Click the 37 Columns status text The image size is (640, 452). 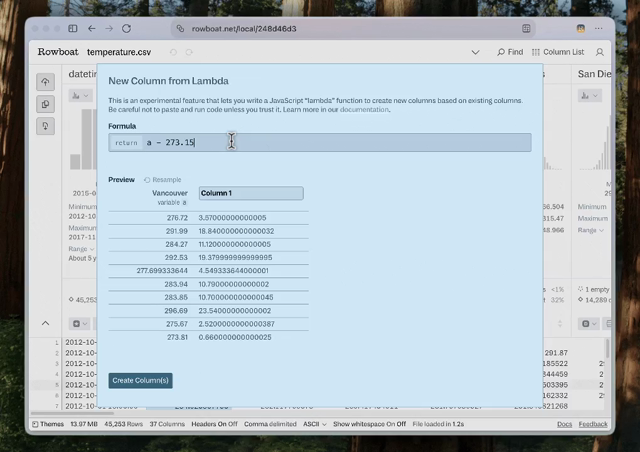tap(167, 424)
